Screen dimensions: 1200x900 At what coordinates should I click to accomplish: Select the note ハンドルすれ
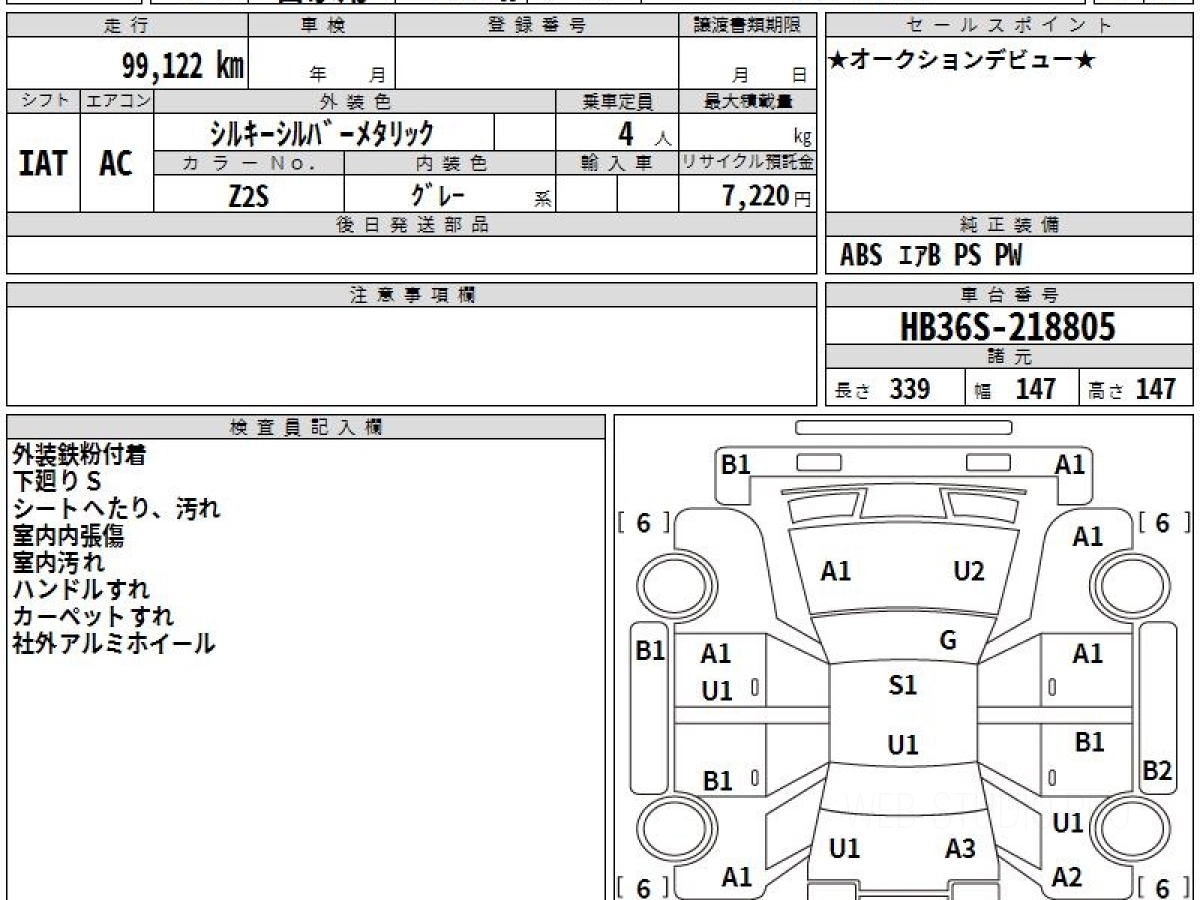[81, 590]
